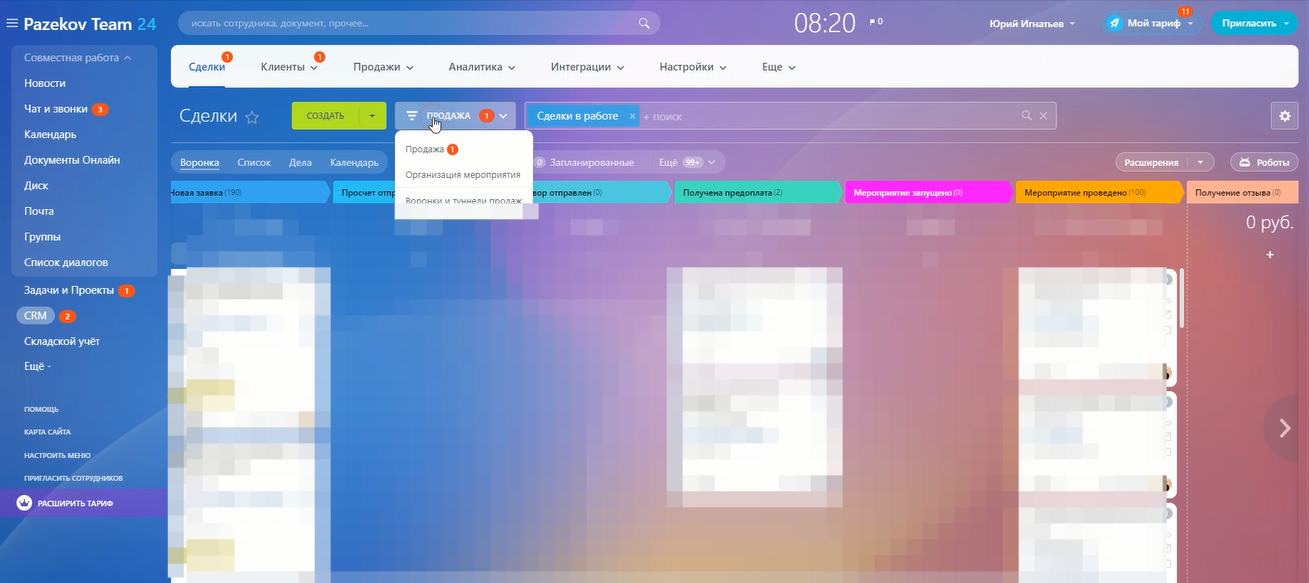Open the СОЗДАТЬ button dropdown arrow
Viewport: 1309px width, 583px height.
point(371,116)
